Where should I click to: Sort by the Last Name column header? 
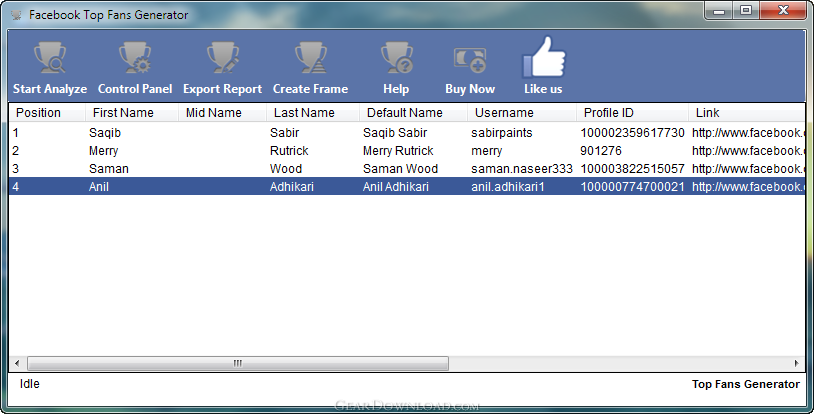click(x=313, y=113)
